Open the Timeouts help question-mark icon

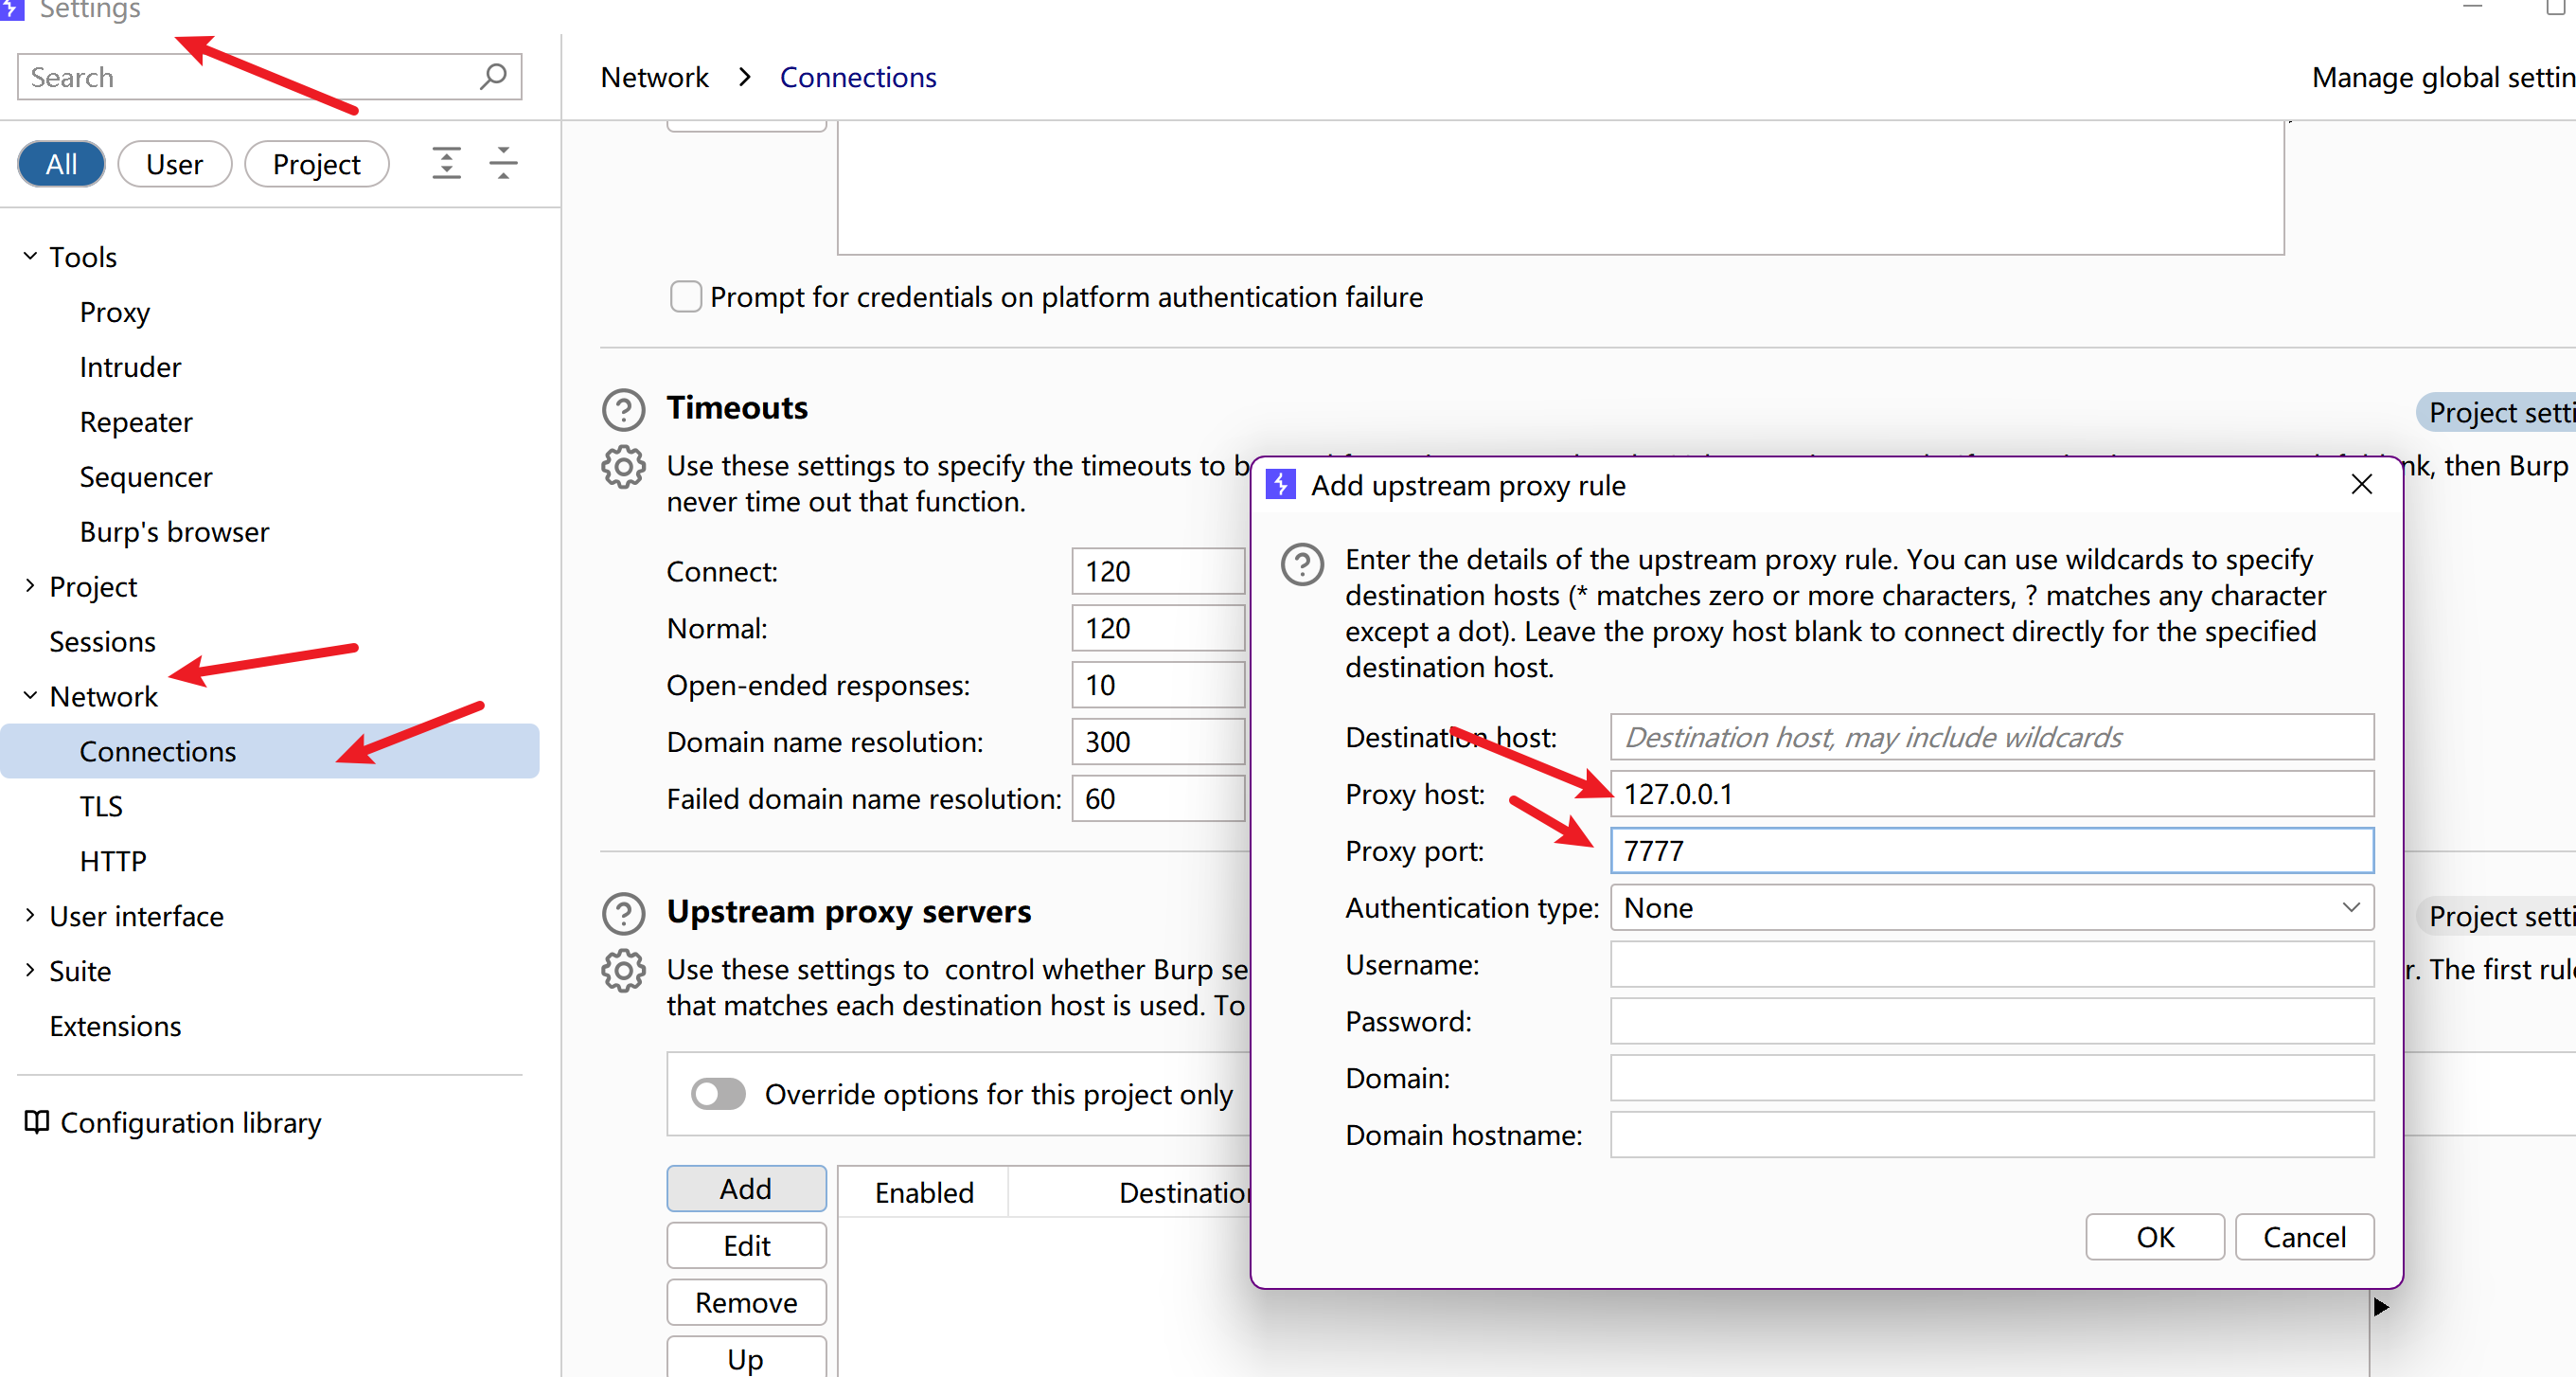pyautogui.click(x=623, y=409)
